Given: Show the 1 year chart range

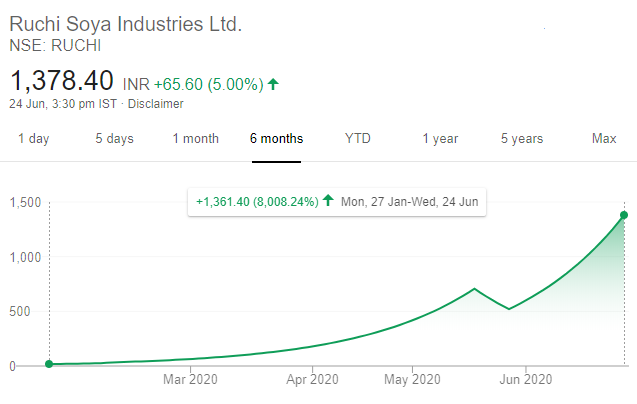Looking at the screenshot, I should [x=440, y=139].
